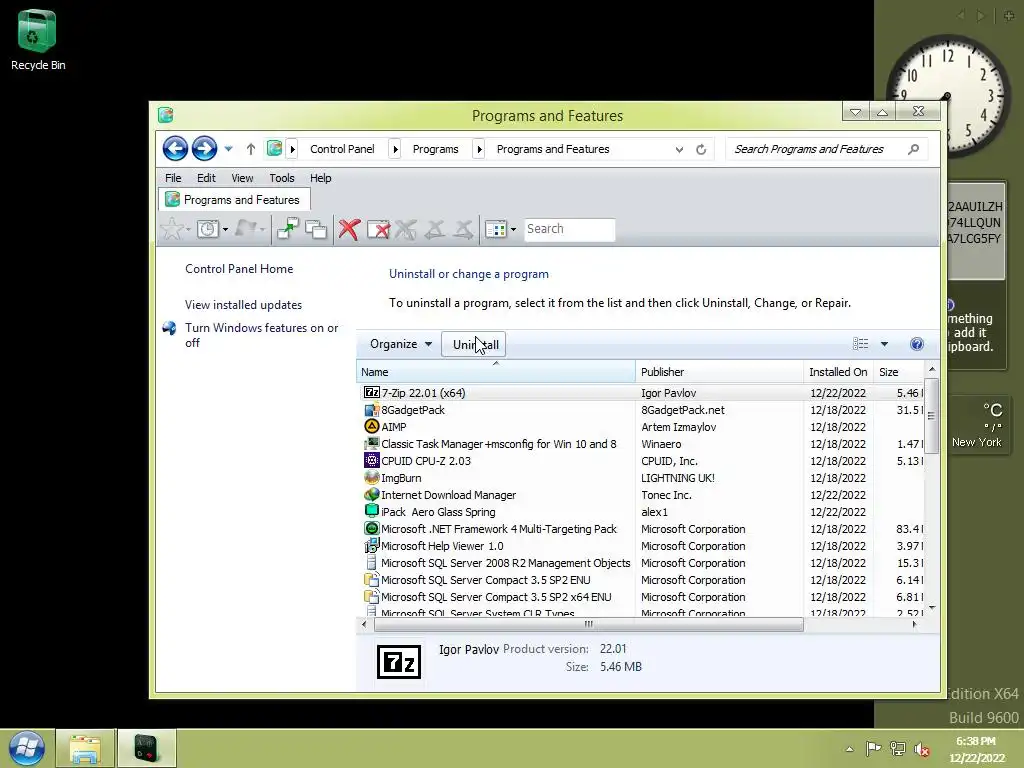This screenshot has height=768, width=1024.
Task: Click the horizontal scrollbar thumb
Action: pos(588,624)
